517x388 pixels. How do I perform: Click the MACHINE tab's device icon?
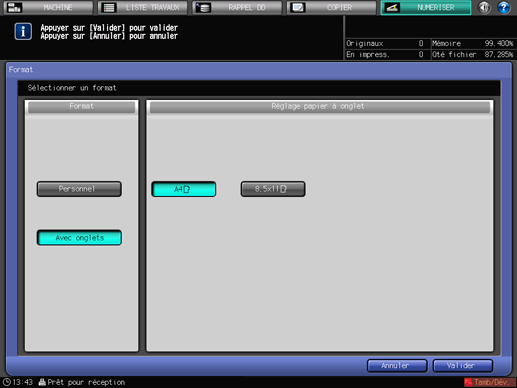14,7
